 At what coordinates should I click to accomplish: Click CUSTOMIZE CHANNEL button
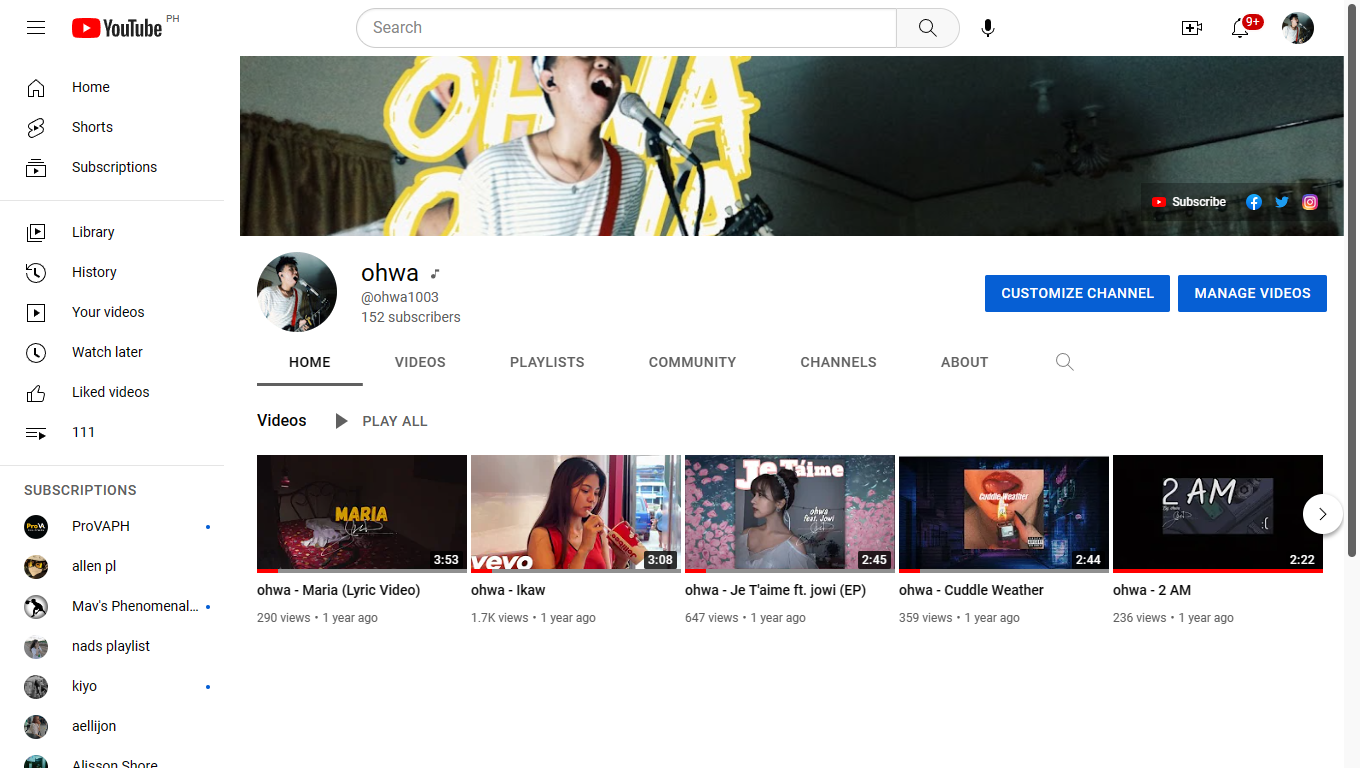point(1077,293)
